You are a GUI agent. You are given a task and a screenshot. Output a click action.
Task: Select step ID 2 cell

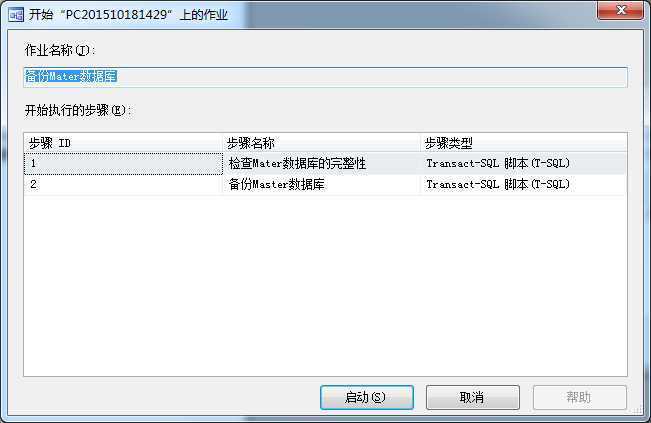click(x=123, y=184)
